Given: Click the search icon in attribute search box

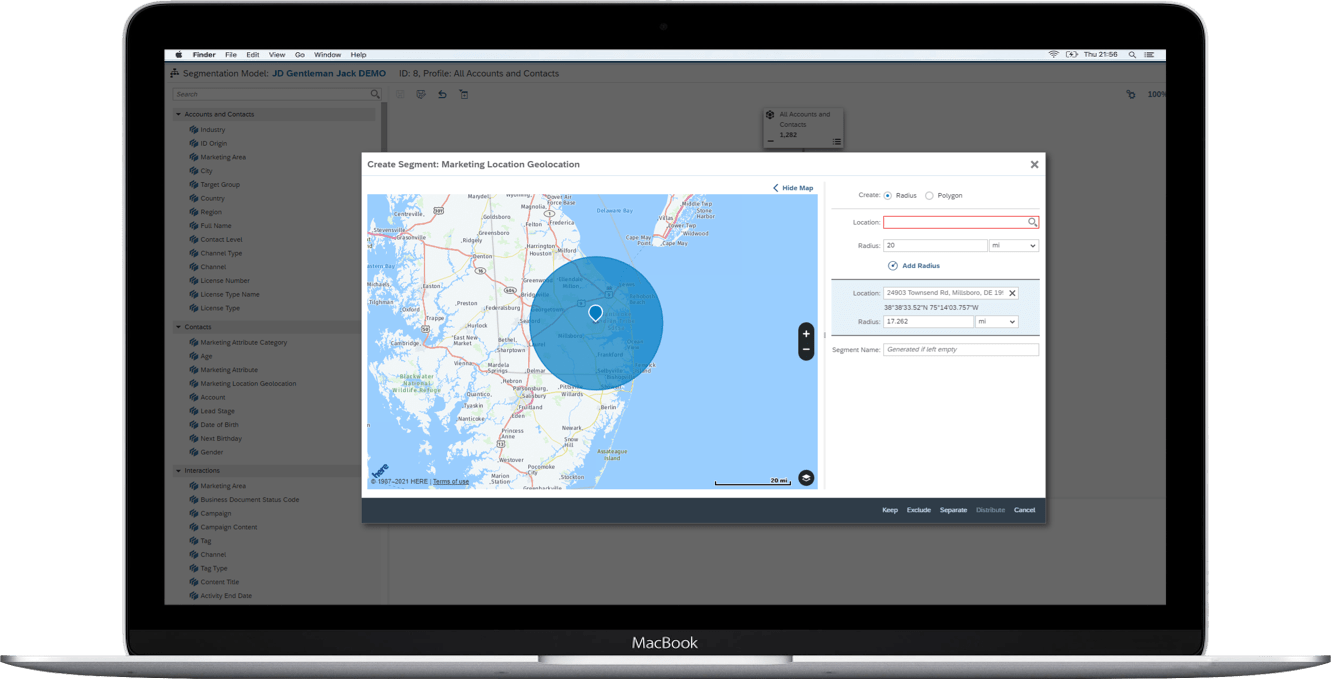Looking at the screenshot, I should [x=375, y=94].
